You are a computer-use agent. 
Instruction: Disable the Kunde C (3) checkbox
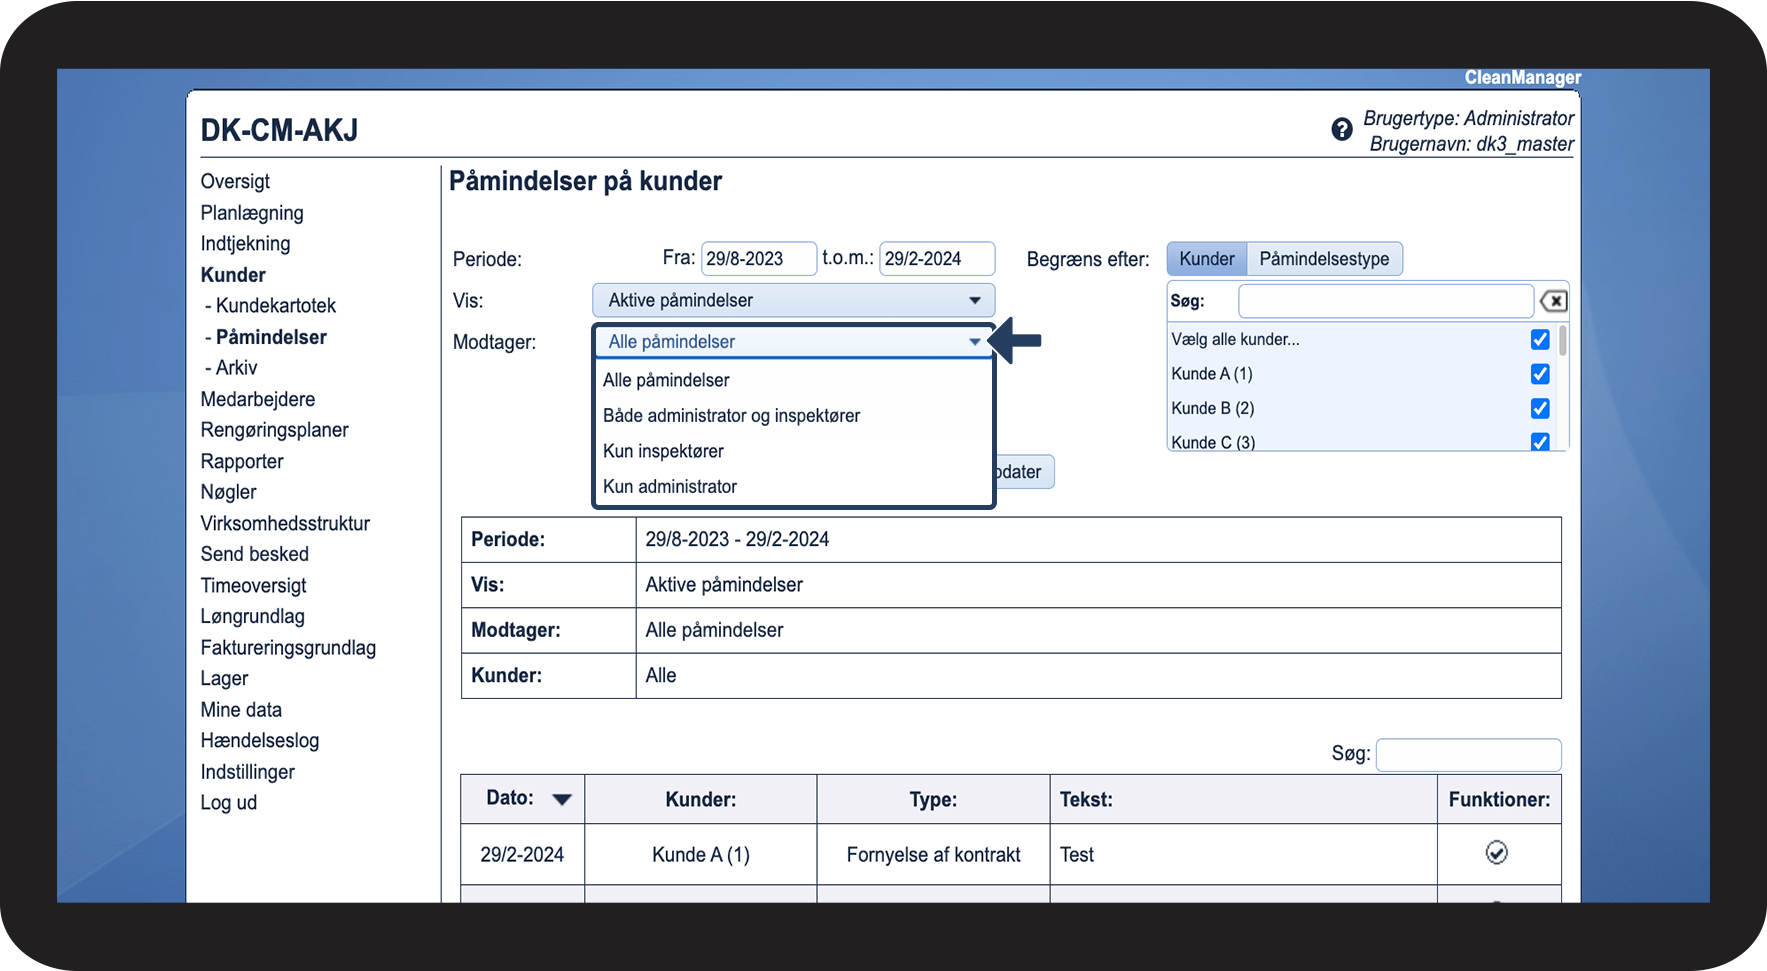[x=1539, y=441]
